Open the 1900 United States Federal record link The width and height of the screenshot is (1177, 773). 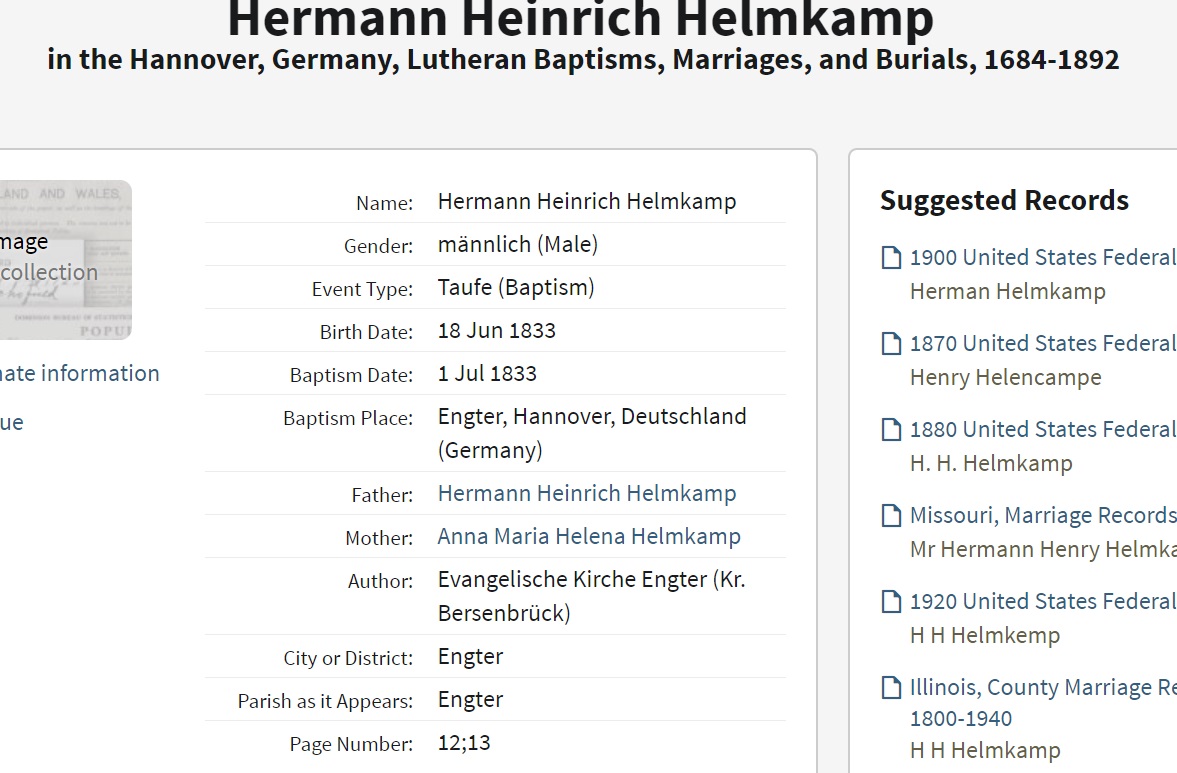tap(1042, 258)
